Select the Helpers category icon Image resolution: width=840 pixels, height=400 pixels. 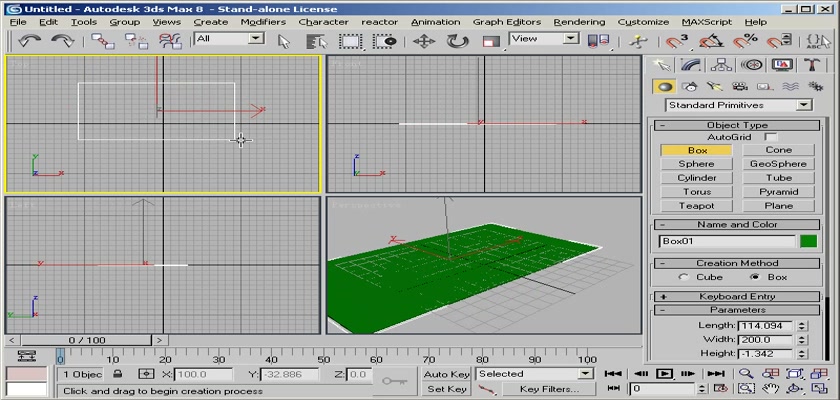click(x=765, y=86)
